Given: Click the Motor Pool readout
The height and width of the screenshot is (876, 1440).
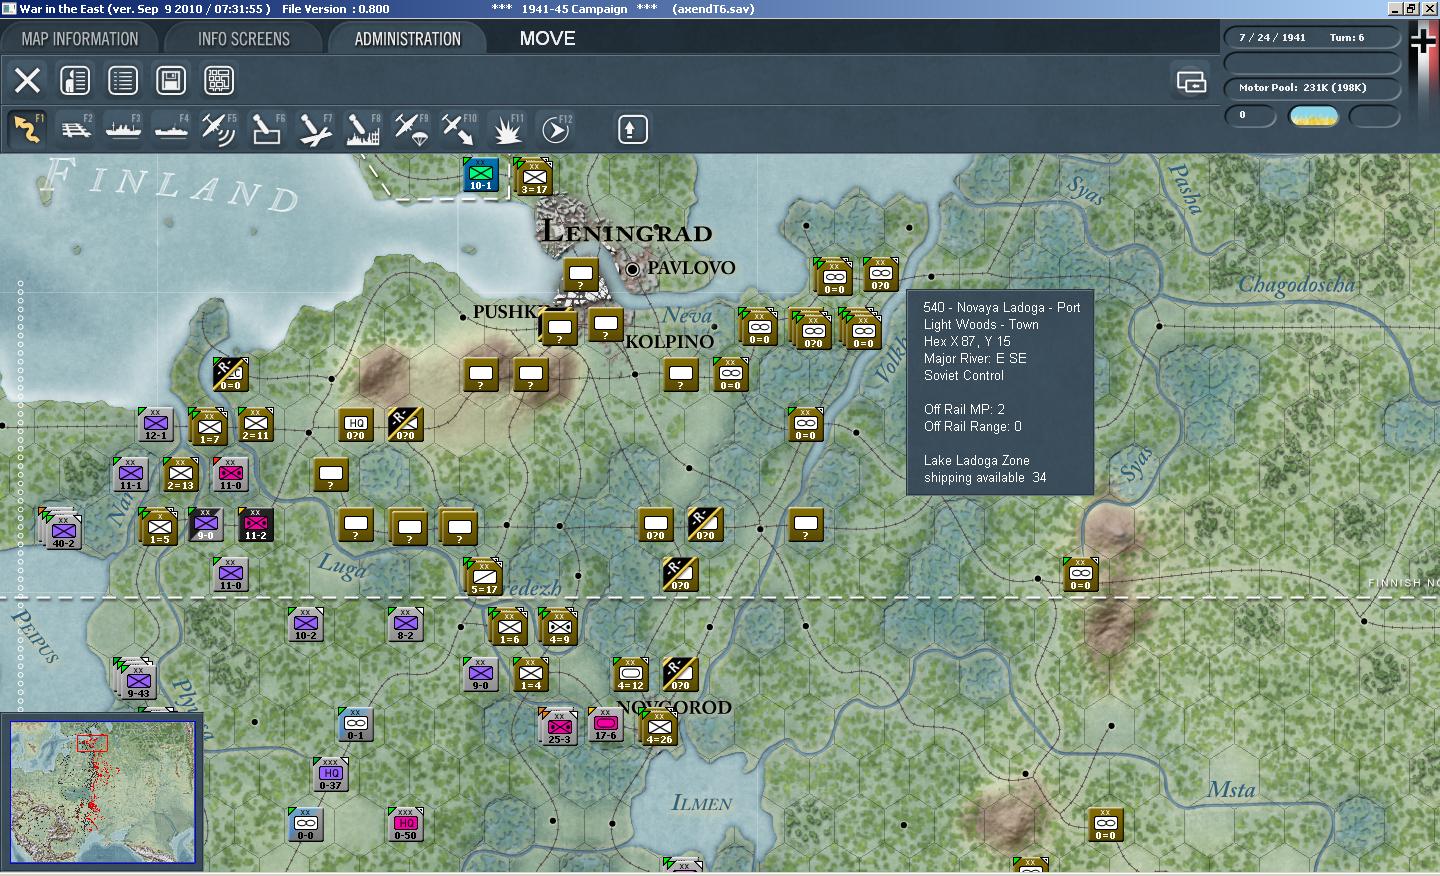Looking at the screenshot, I should [1310, 88].
